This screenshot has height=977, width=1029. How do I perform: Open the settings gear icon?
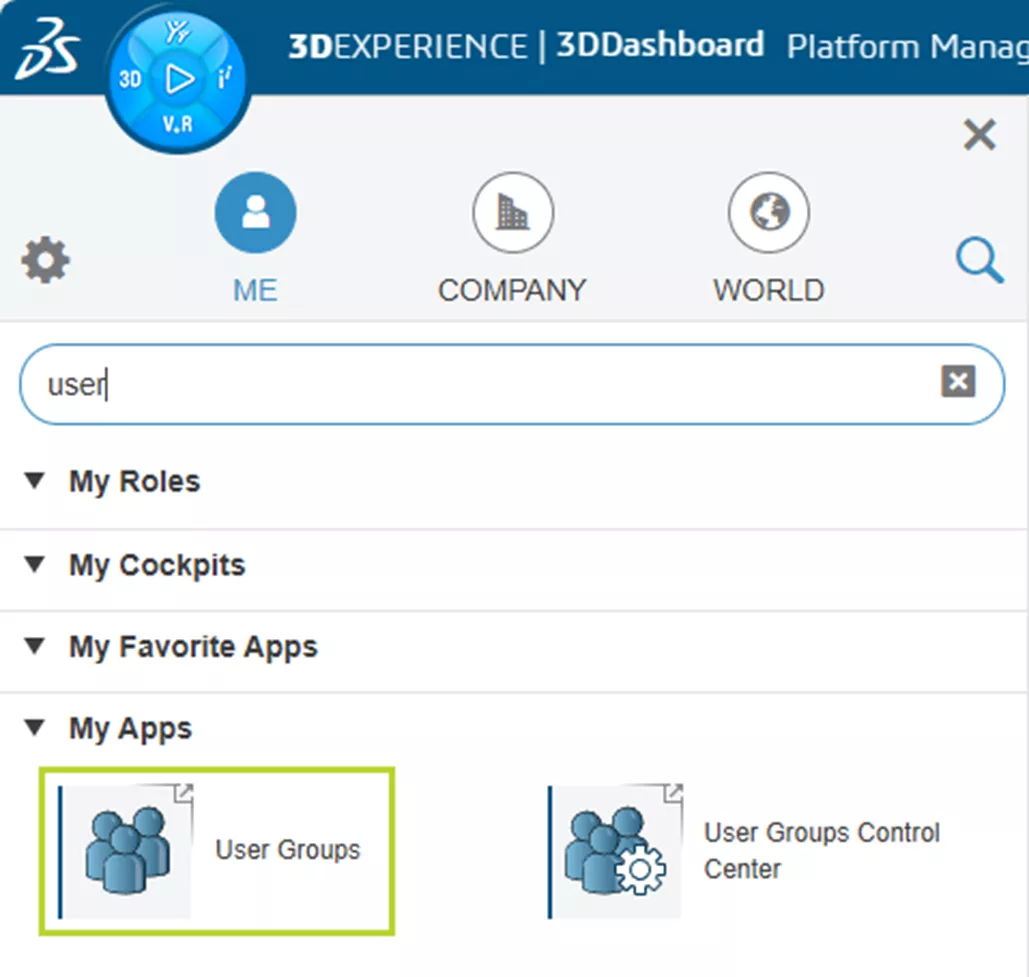(x=46, y=262)
